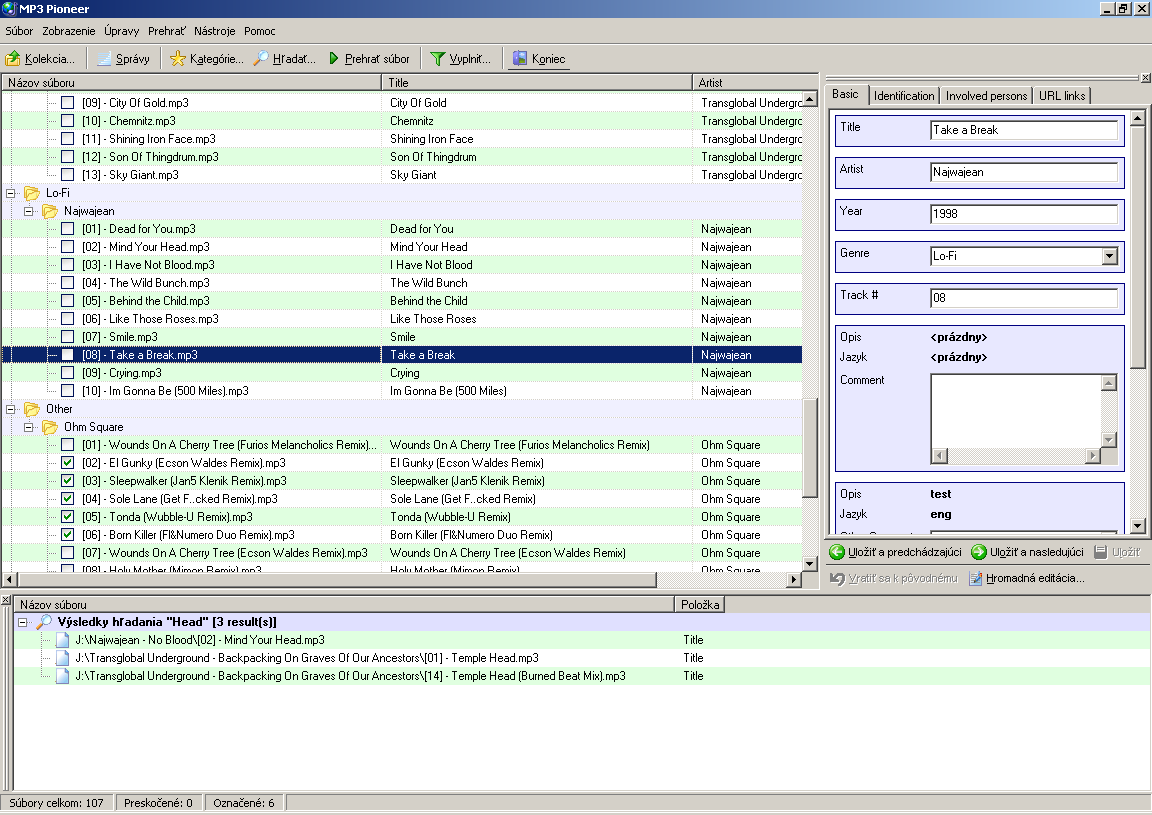The width and height of the screenshot is (1152, 815).
Task: Click the Year input field showing 1998
Action: 1023,214
